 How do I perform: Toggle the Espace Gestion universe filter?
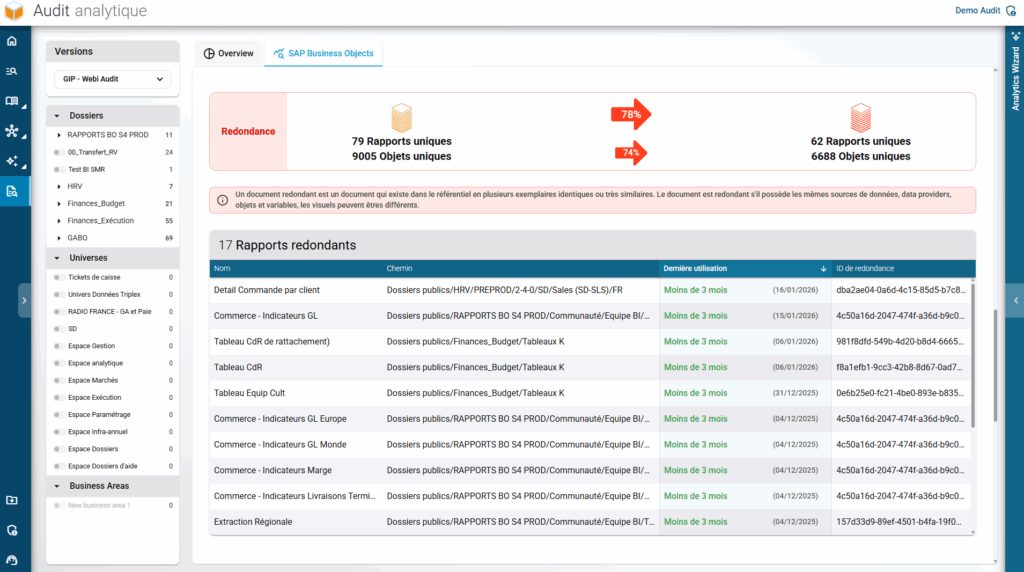click(59, 346)
